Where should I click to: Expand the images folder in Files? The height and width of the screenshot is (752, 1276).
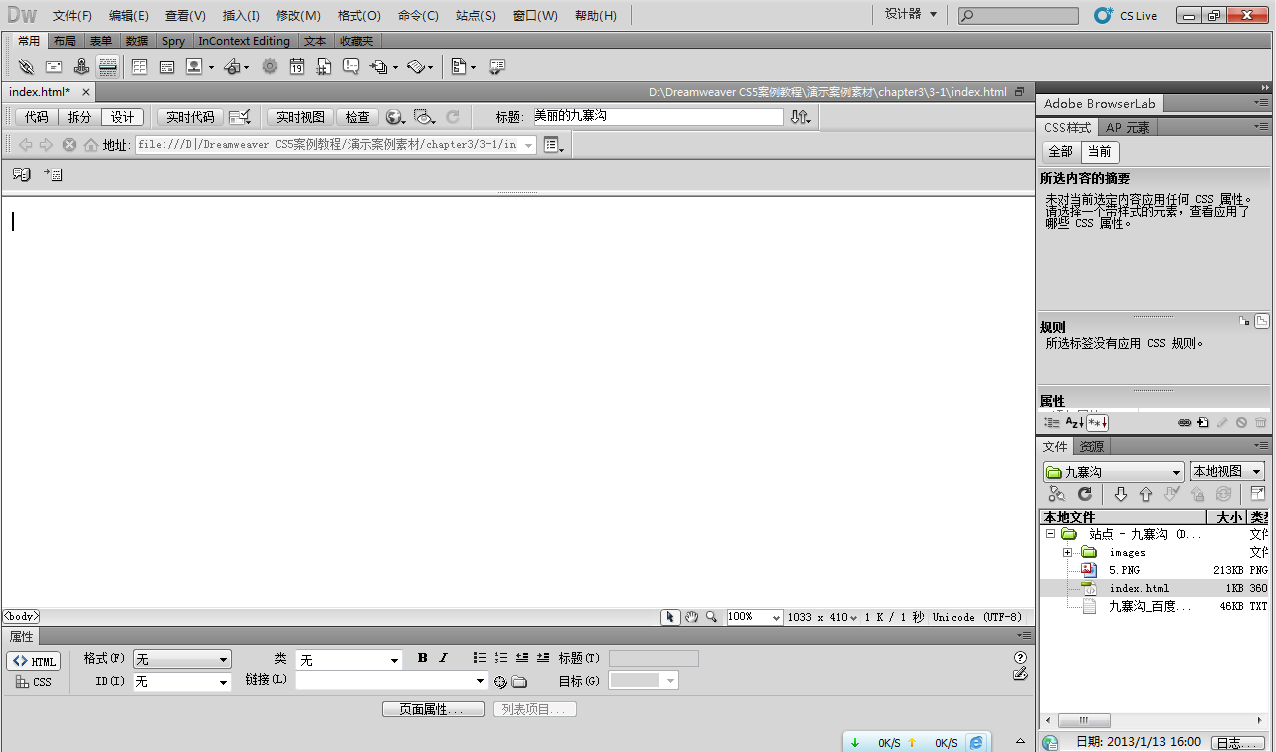click(1068, 552)
